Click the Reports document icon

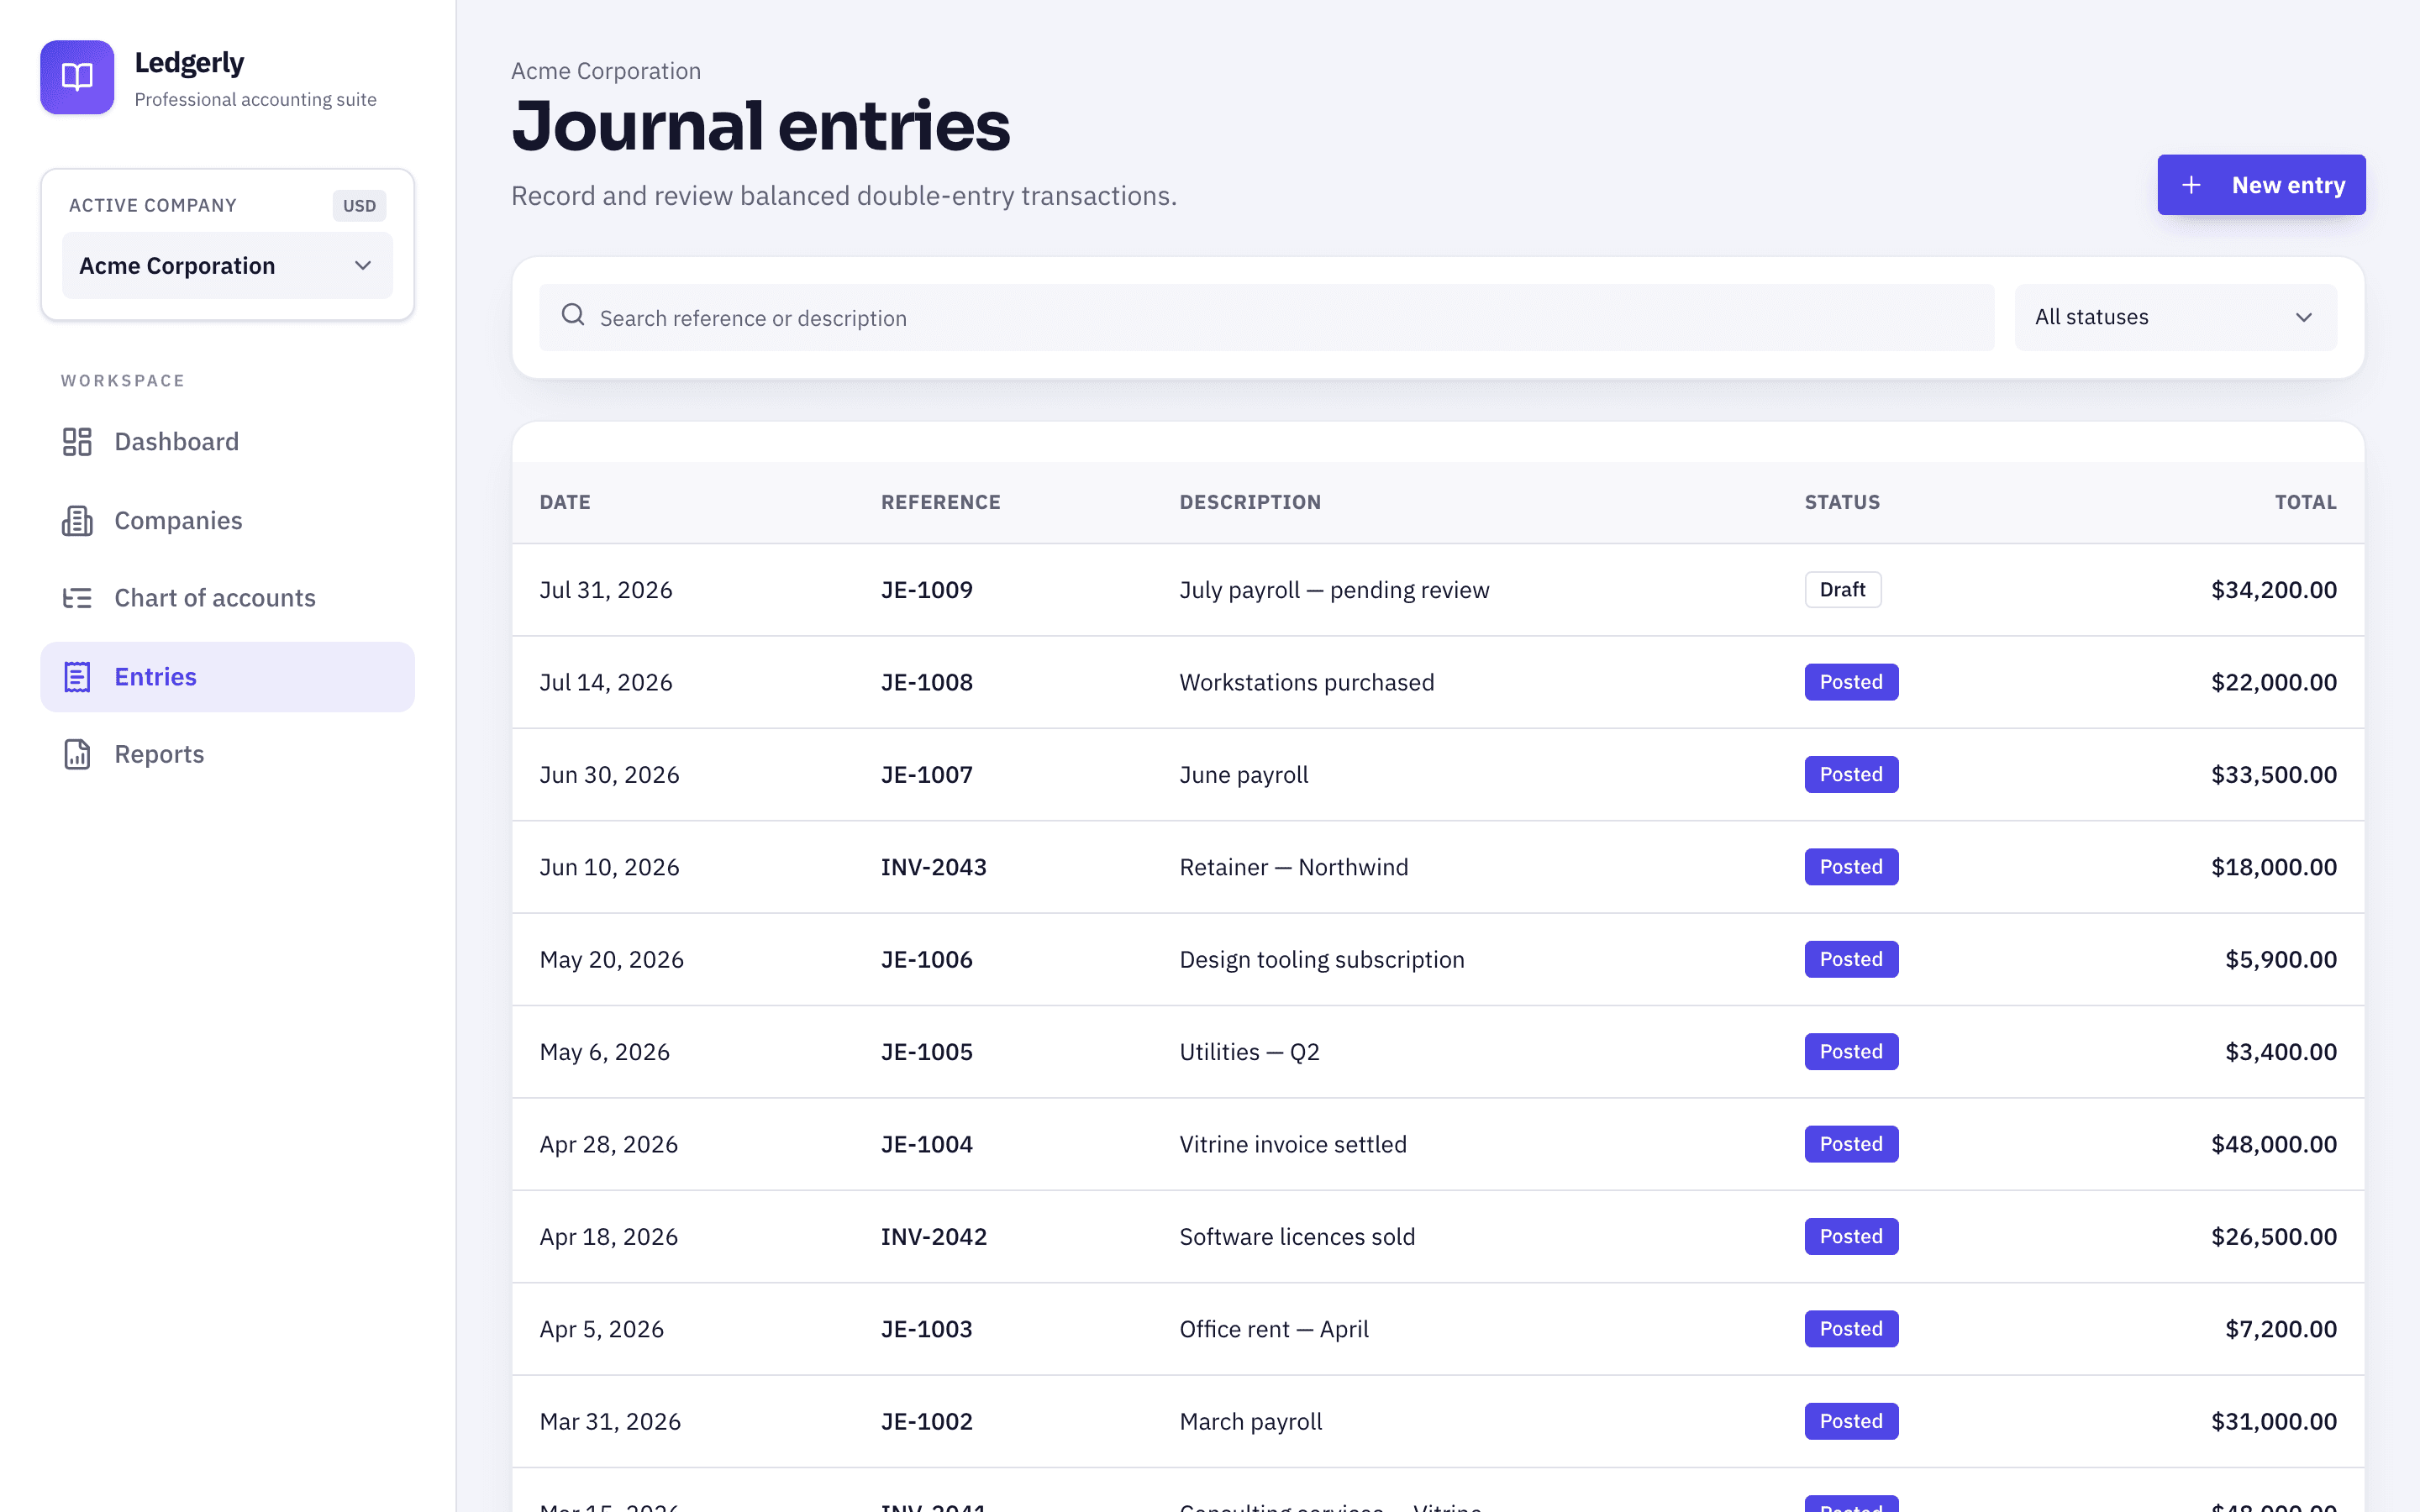(77, 754)
